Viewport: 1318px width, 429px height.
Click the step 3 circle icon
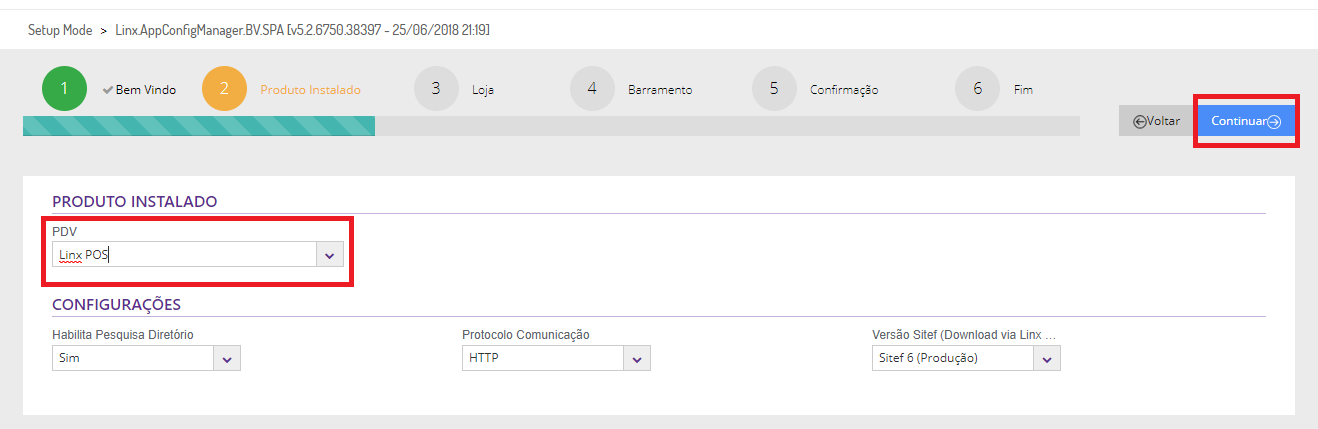(436, 89)
